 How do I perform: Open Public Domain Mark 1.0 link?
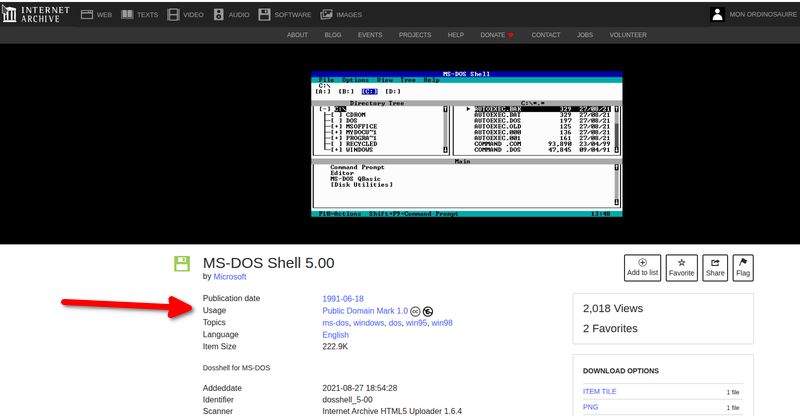click(365, 311)
